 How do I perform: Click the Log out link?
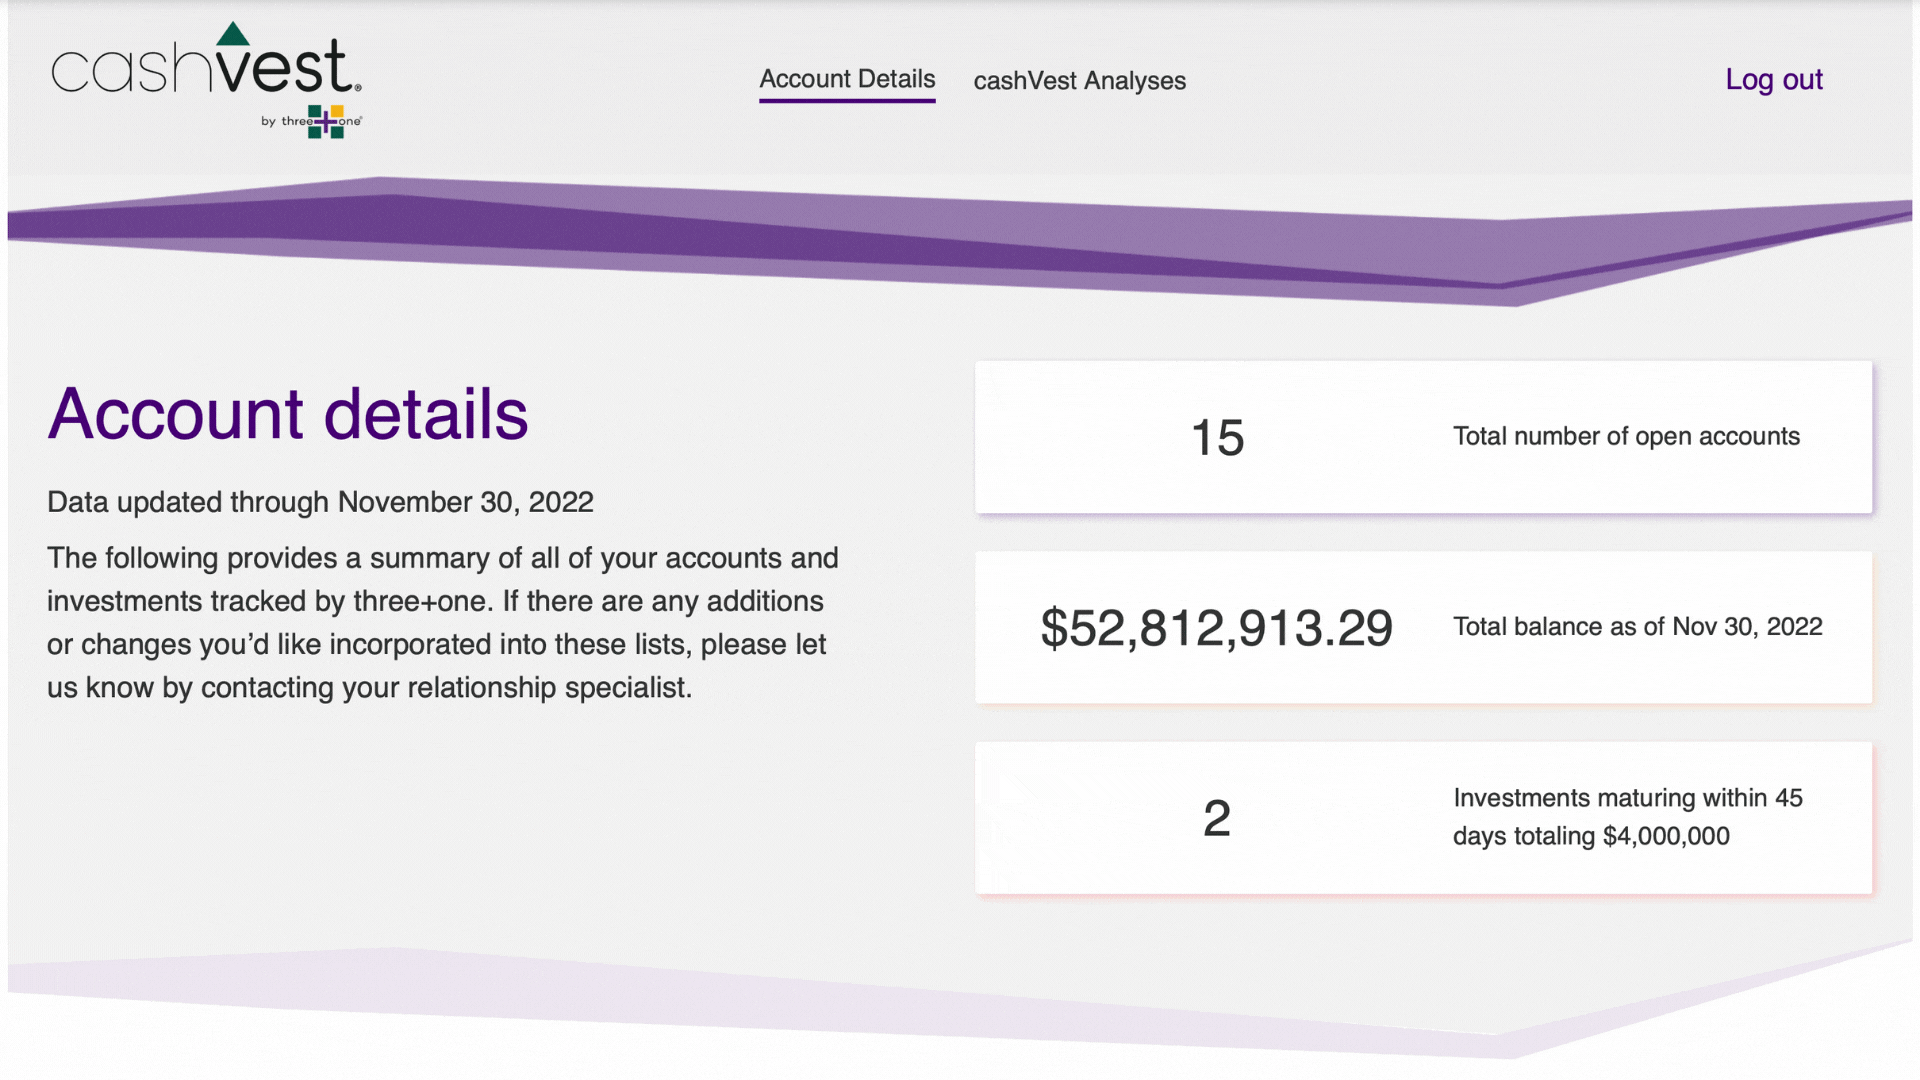tap(1774, 79)
